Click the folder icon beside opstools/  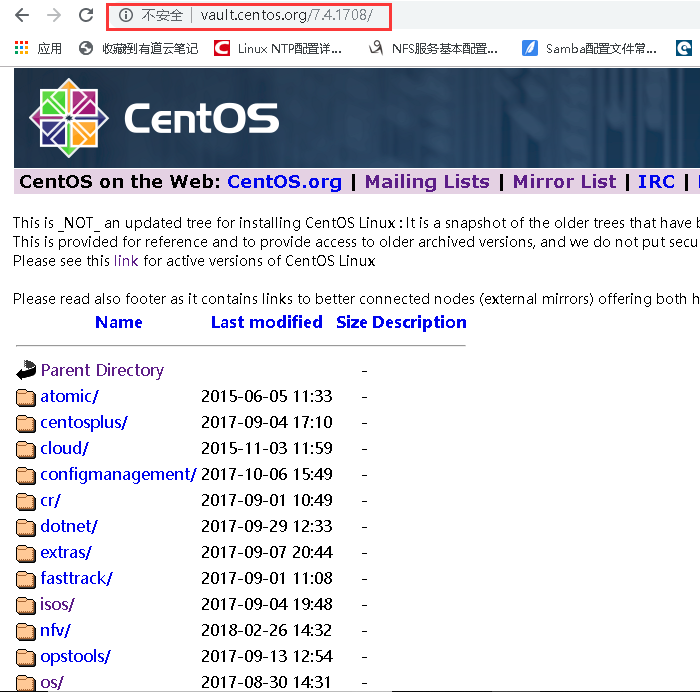26,658
